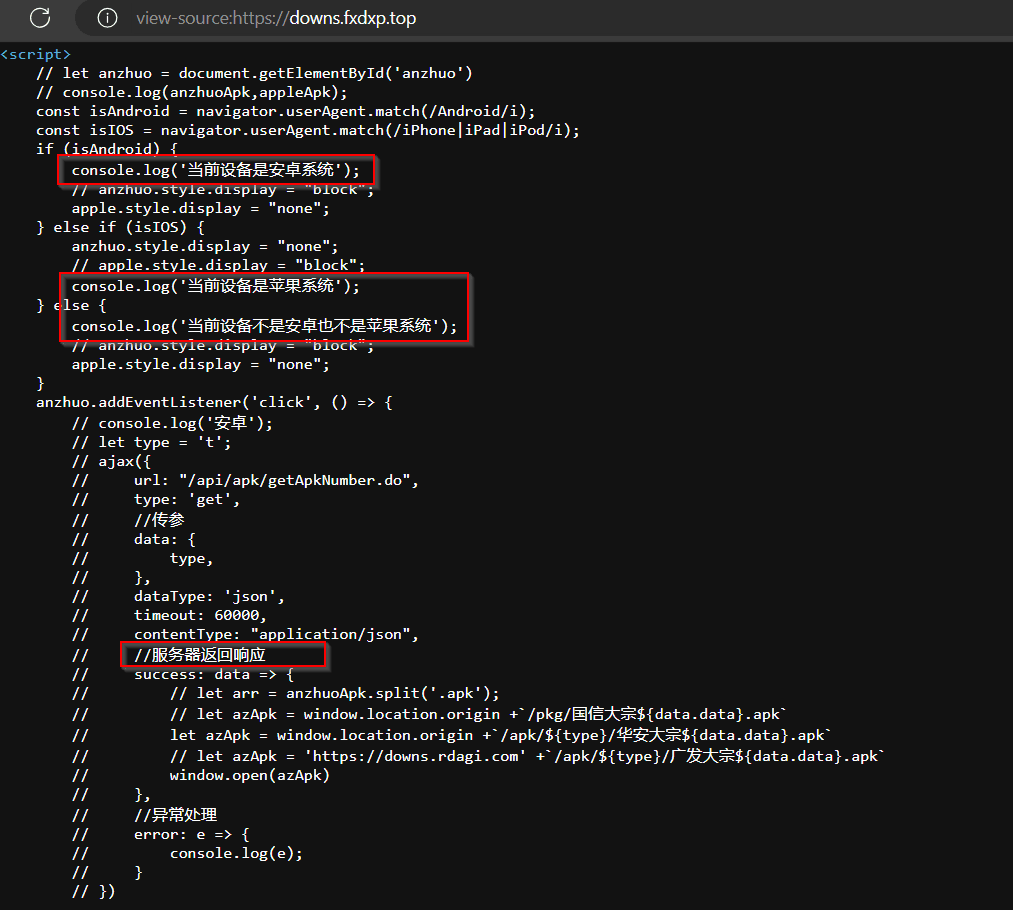The image size is (1013, 910).
Task: Open the site information icon in address bar
Action: 108,18
